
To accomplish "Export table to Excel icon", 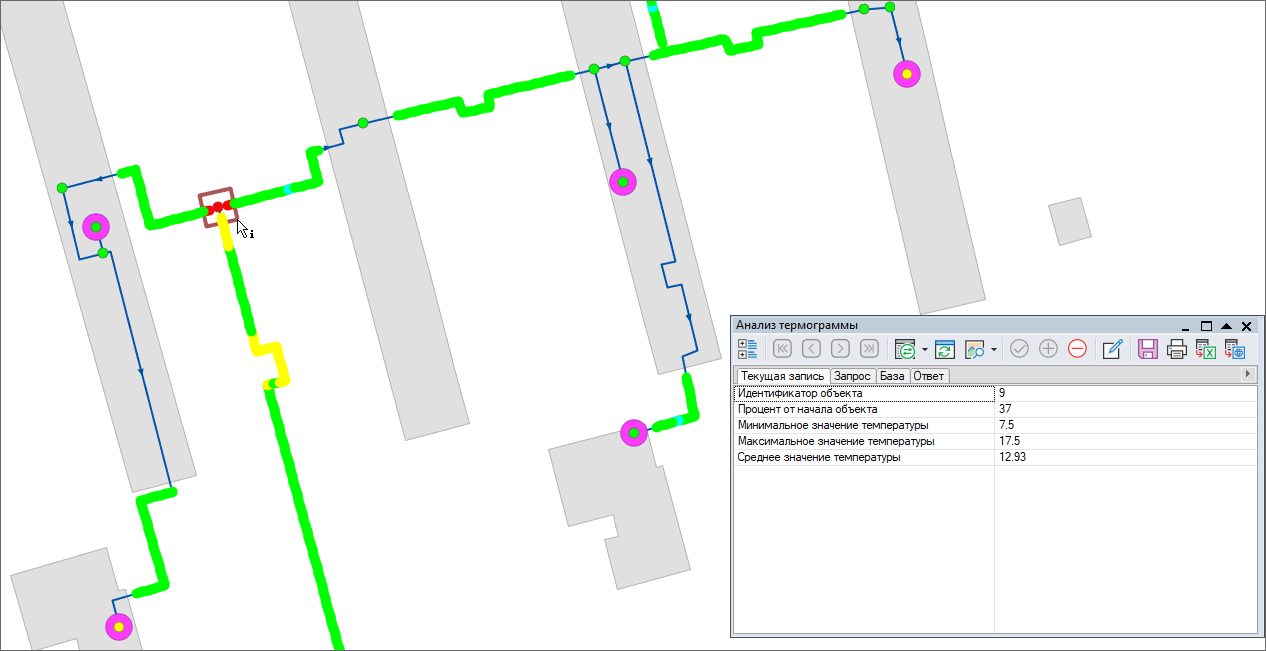I will [x=1206, y=349].
